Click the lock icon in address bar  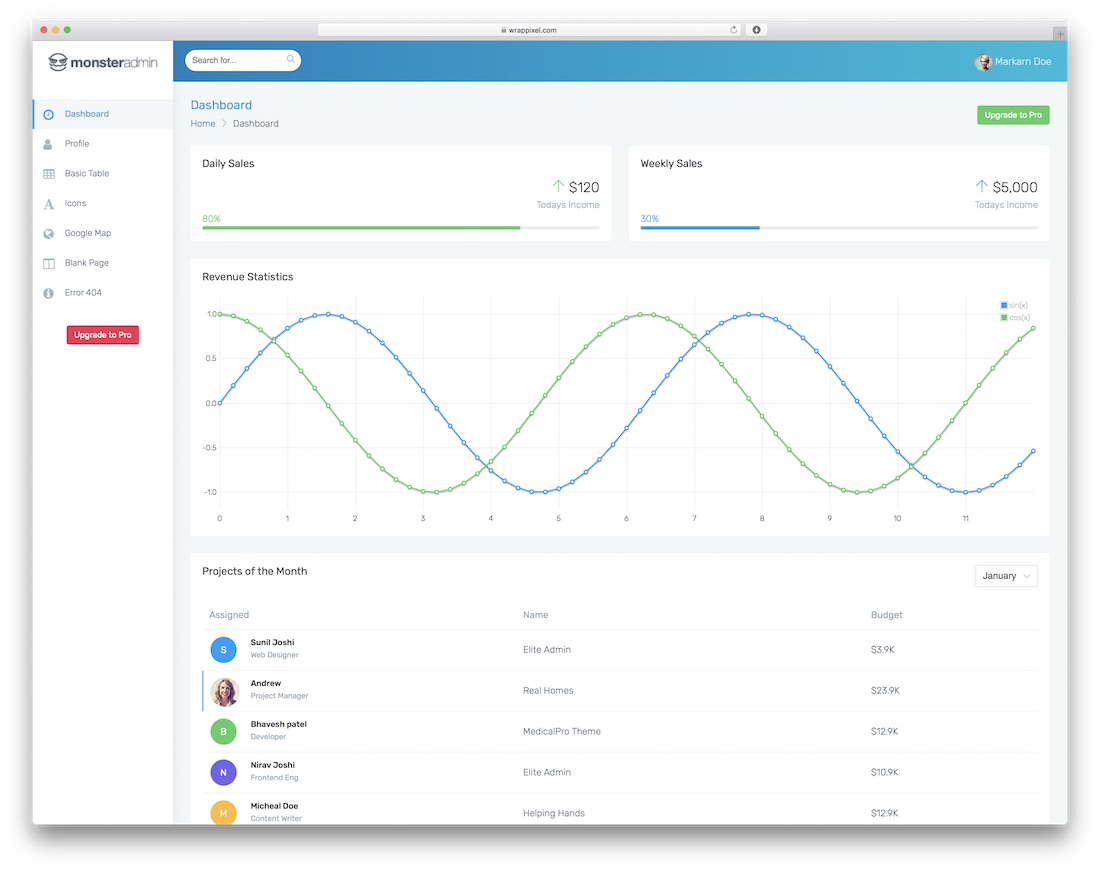click(504, 30)
